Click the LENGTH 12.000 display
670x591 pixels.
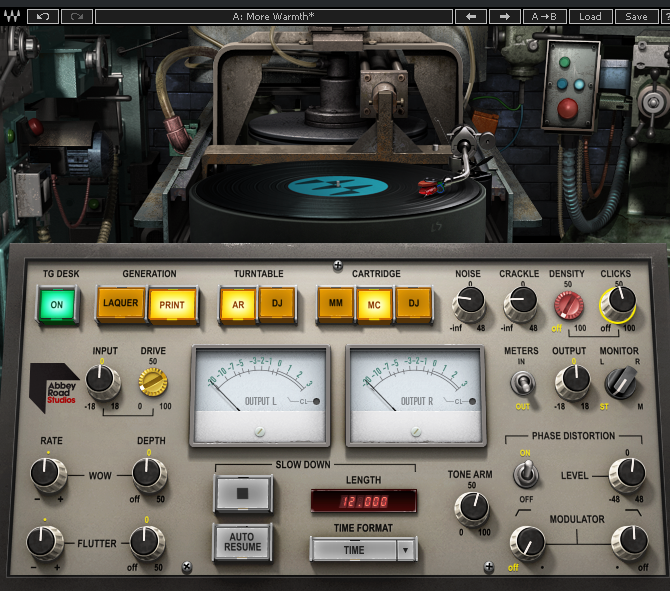pyautogui.click(x=364, y=501)
